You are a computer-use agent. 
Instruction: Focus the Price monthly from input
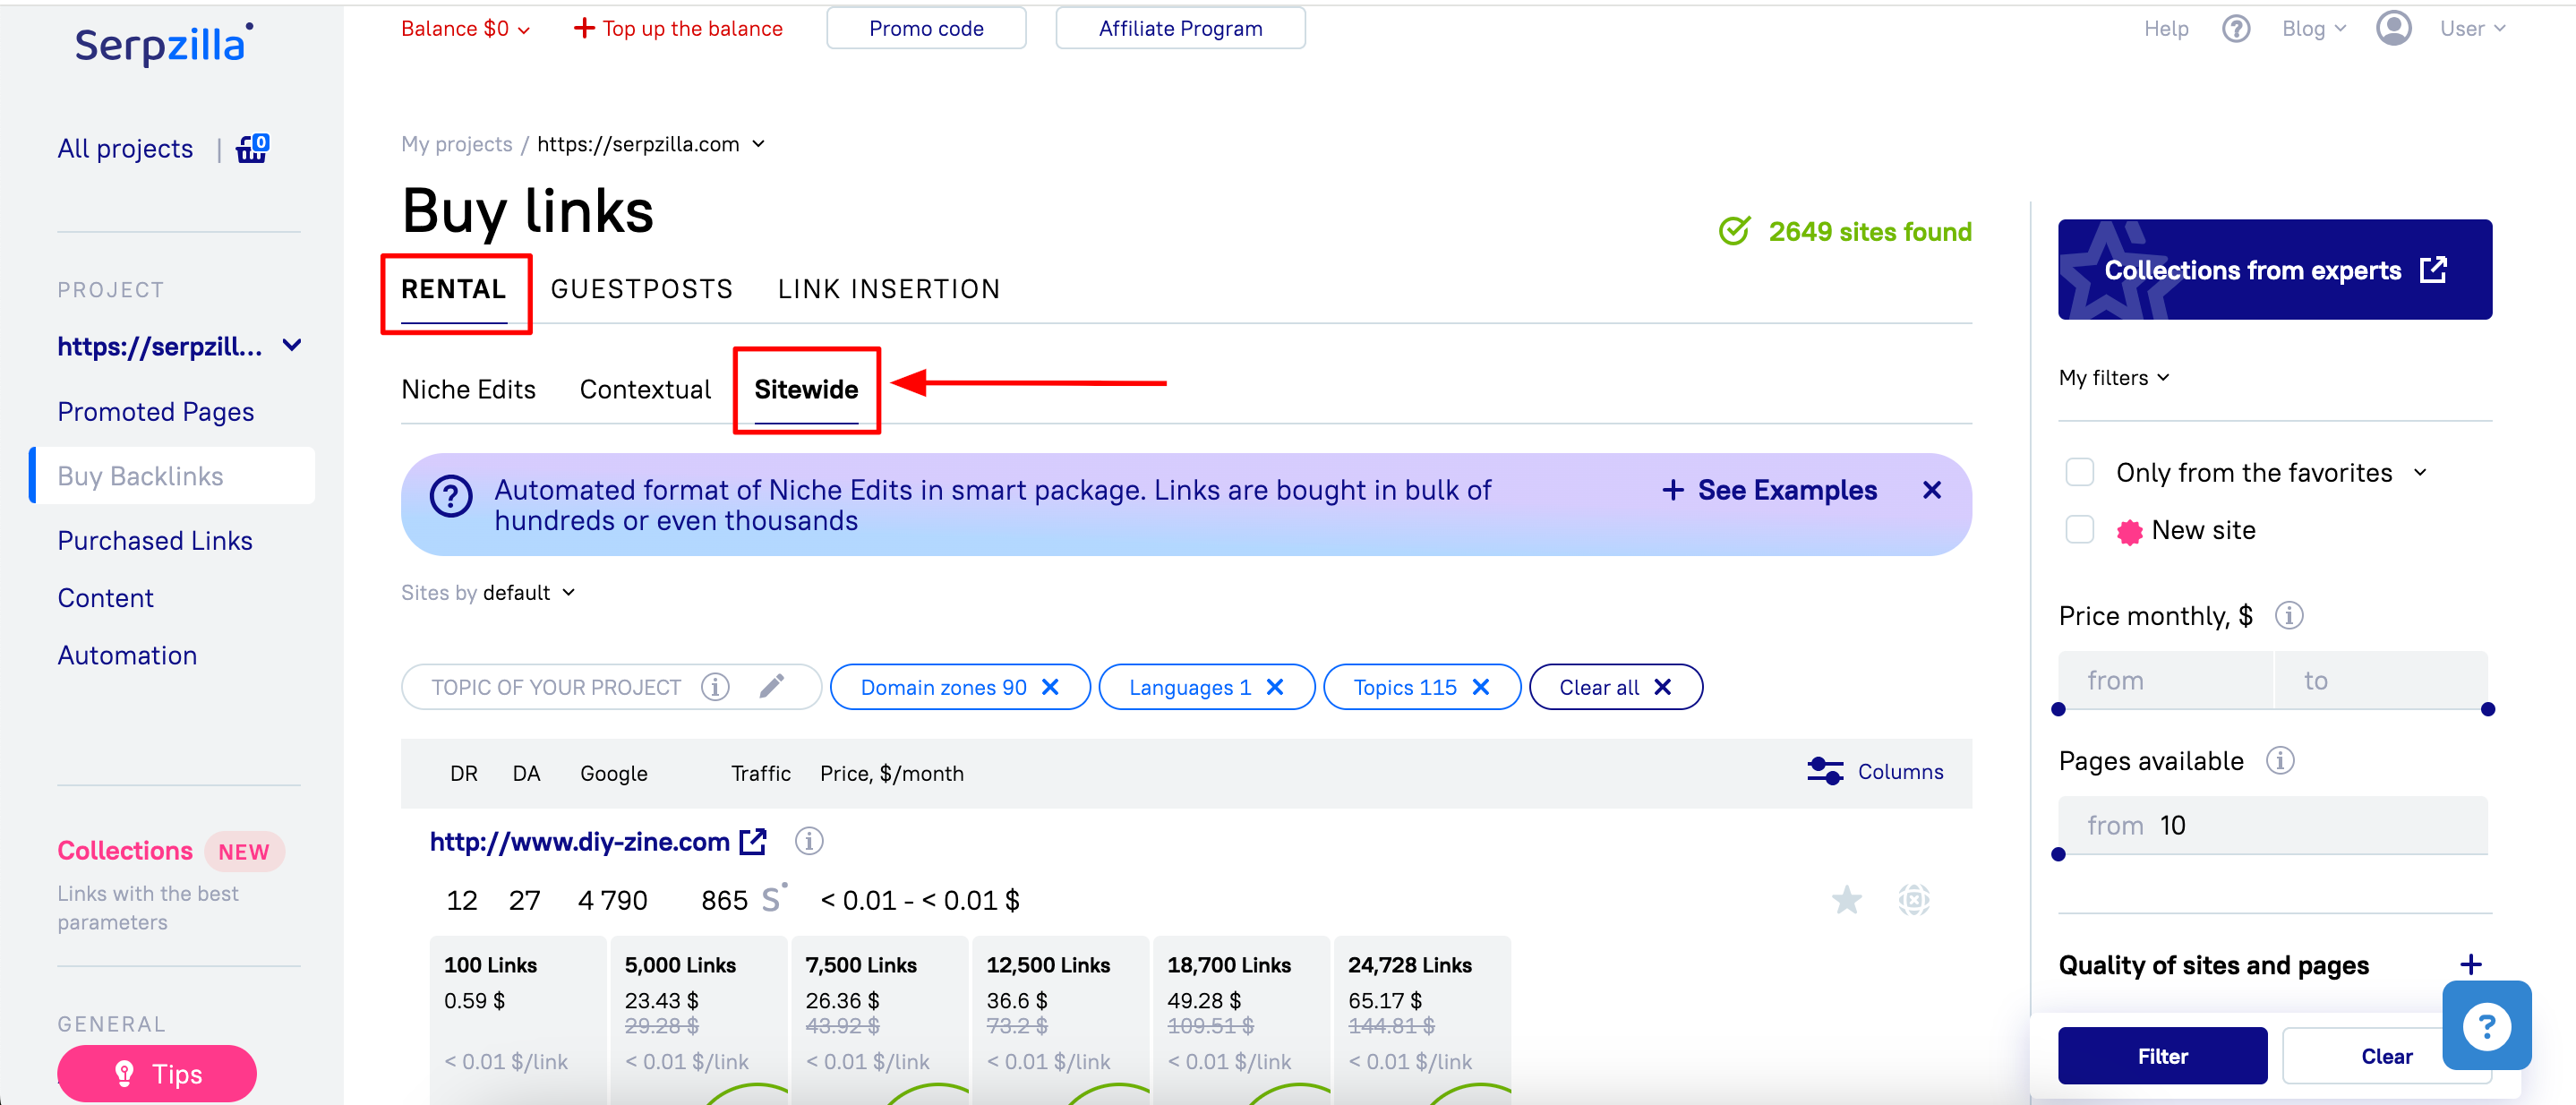(x=2166, y=680)
